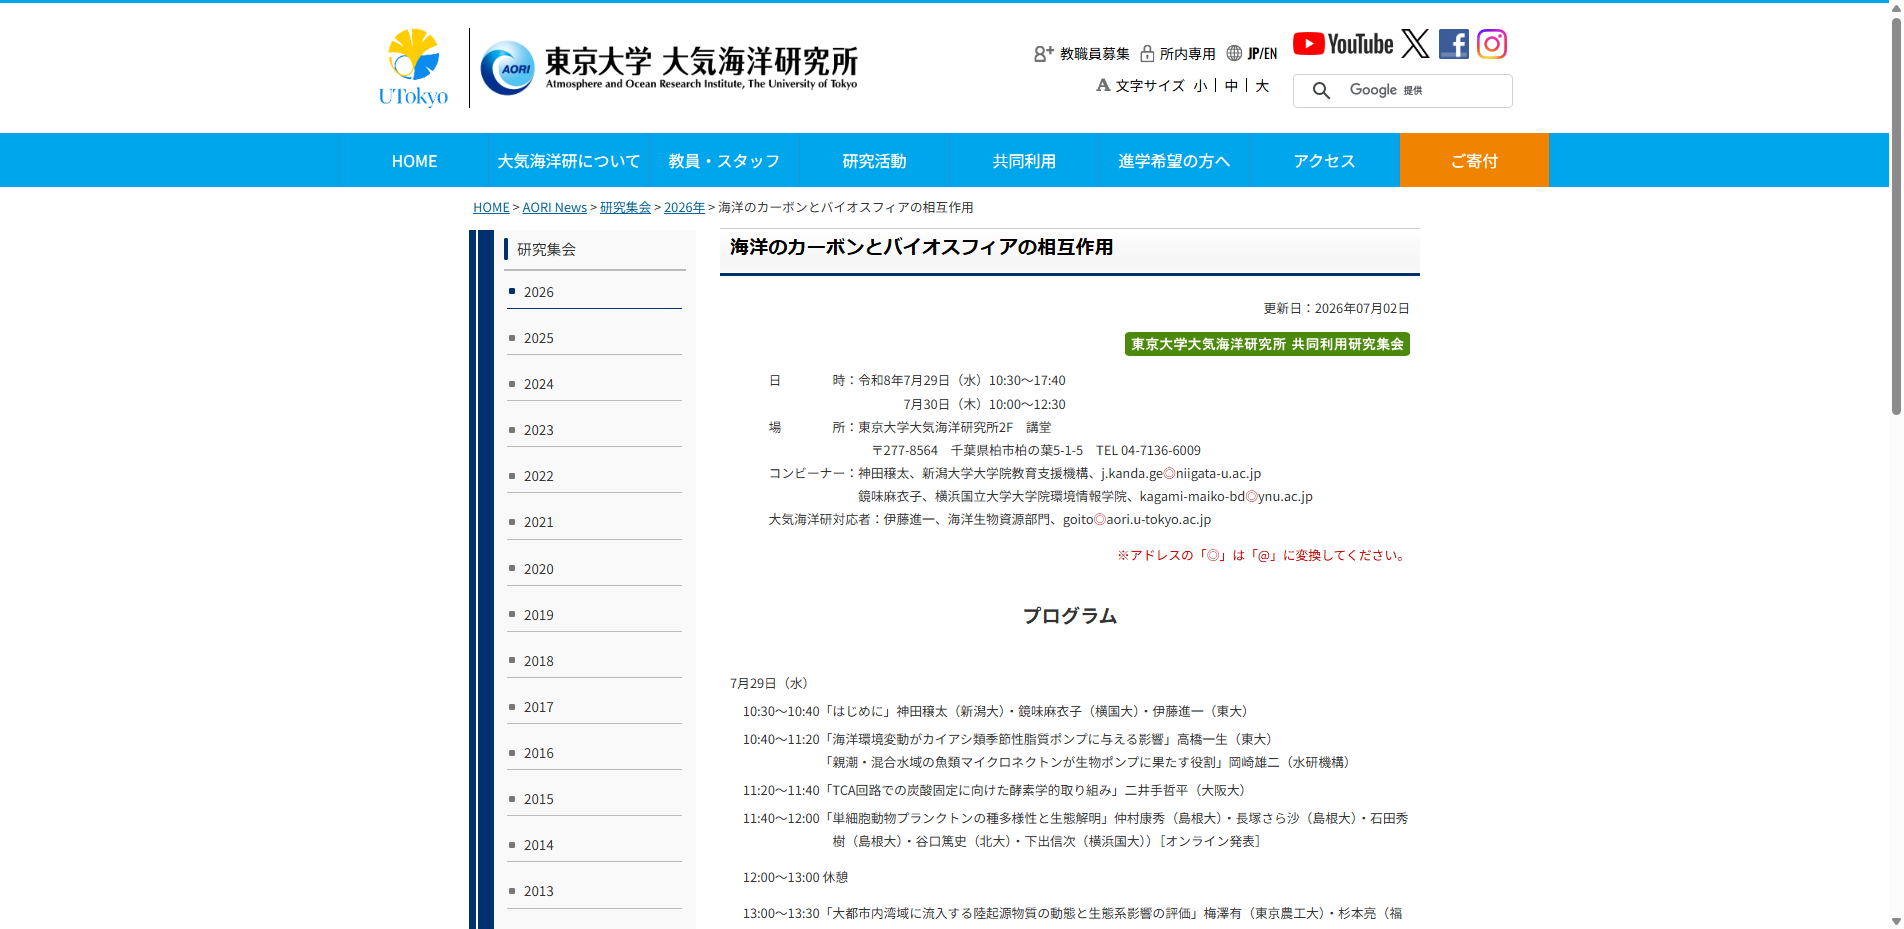Set text size to 大

pyautogui.click(x=1262, y=86)
